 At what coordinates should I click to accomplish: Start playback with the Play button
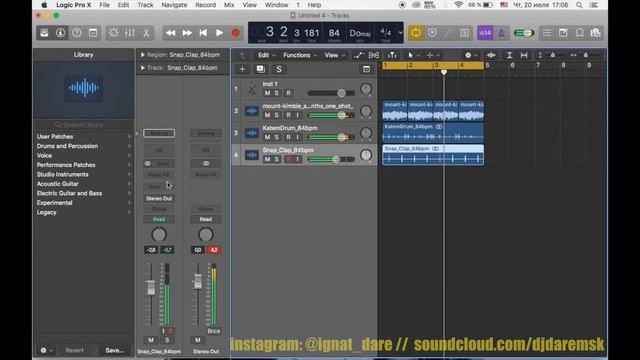[219, 33]
